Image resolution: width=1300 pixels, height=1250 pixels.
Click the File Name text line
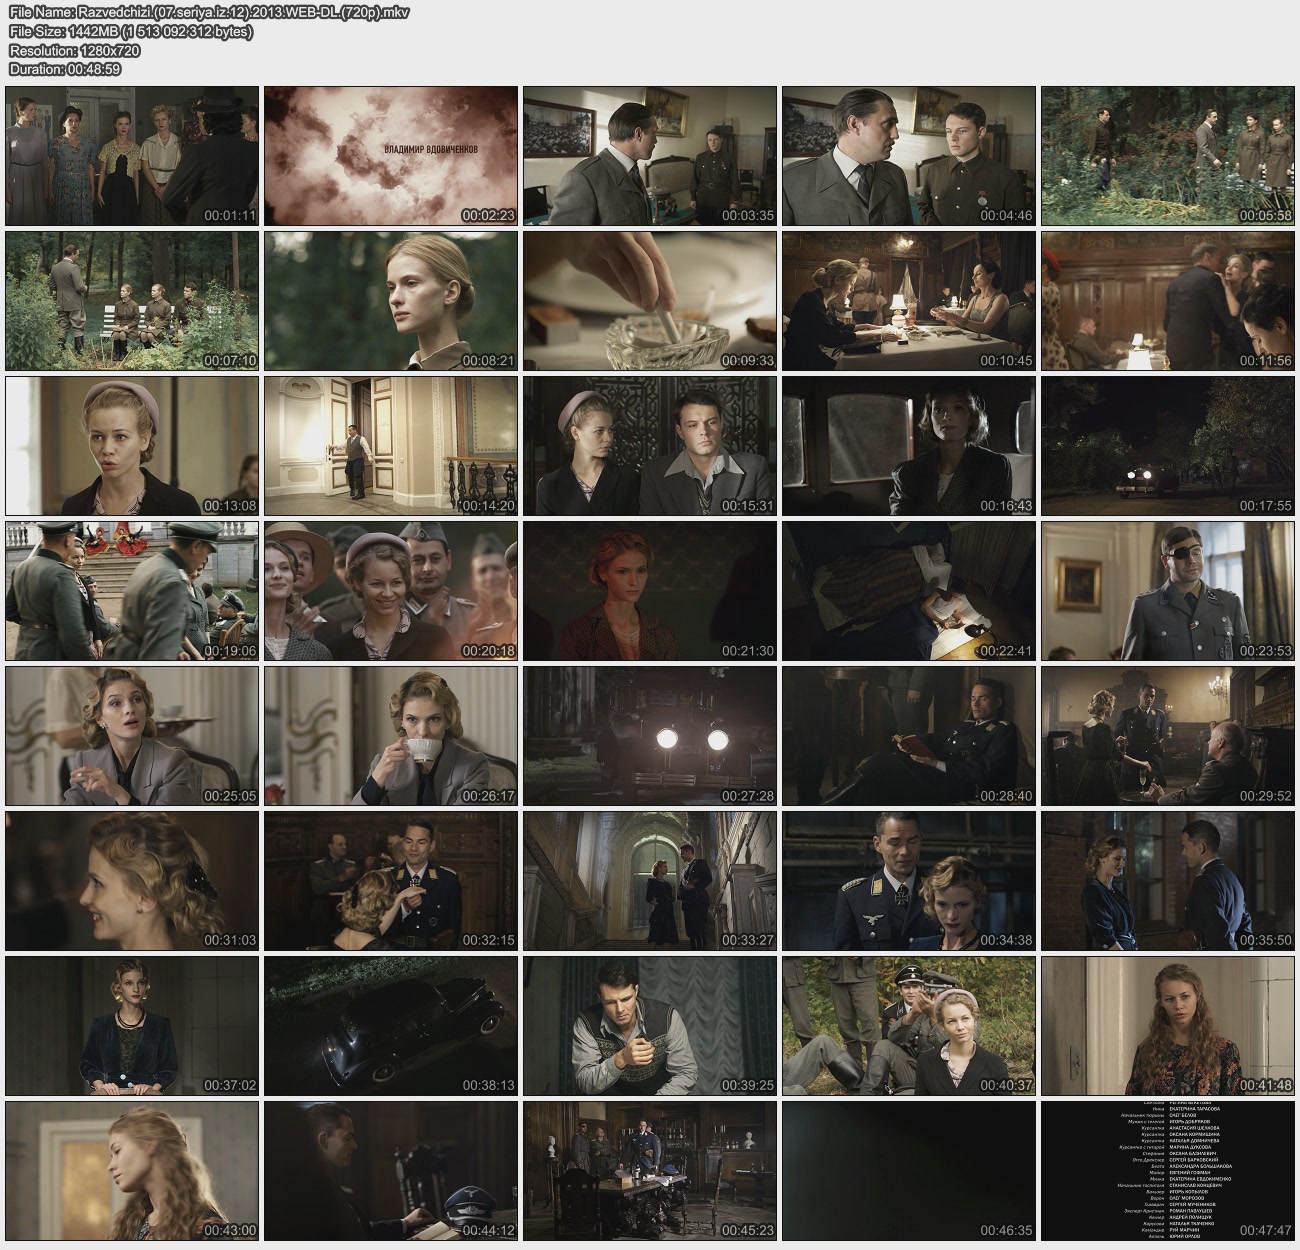[209, 13]
